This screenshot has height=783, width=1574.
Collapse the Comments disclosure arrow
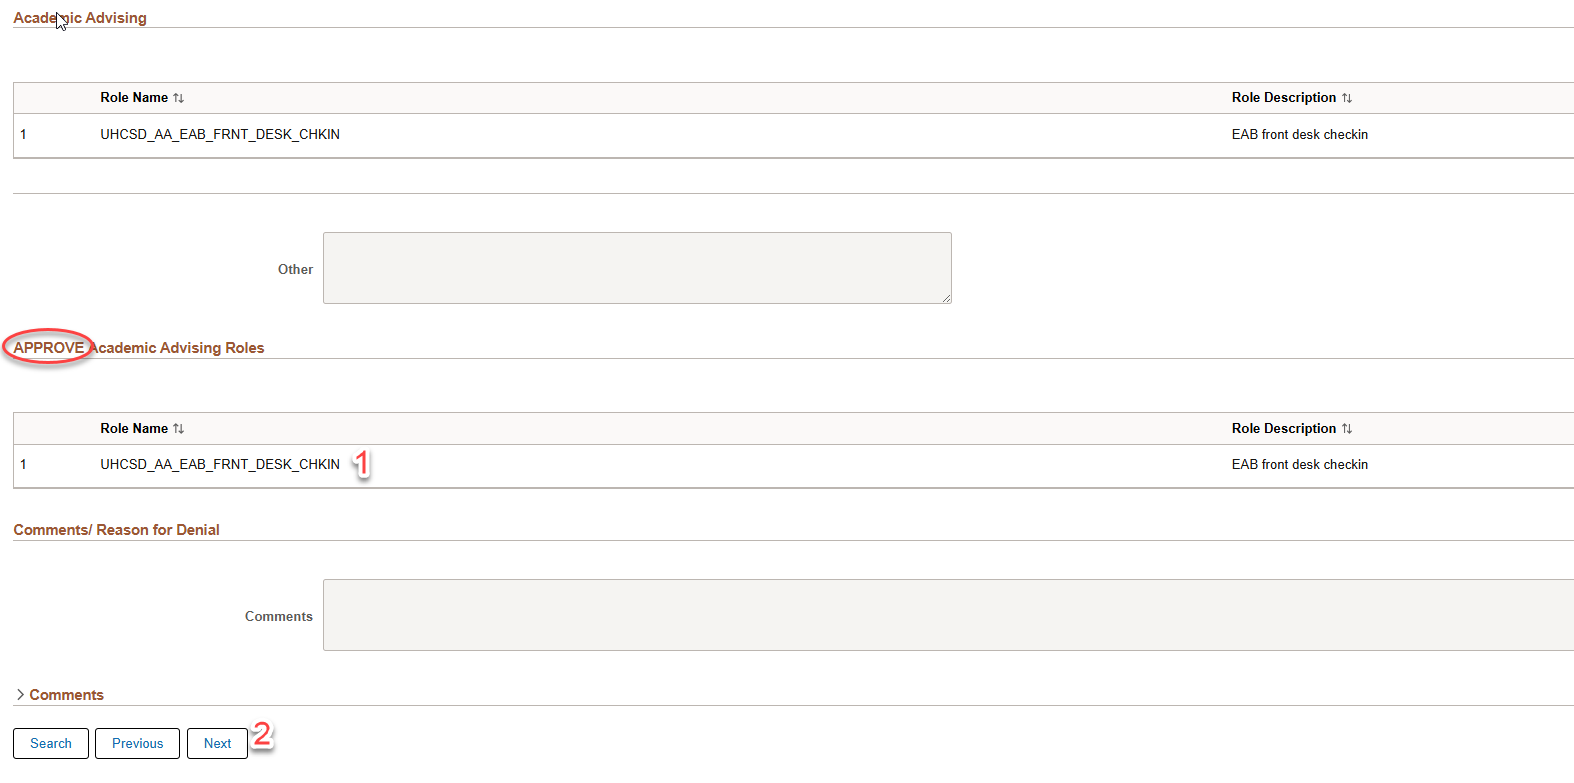coord(18,694)
